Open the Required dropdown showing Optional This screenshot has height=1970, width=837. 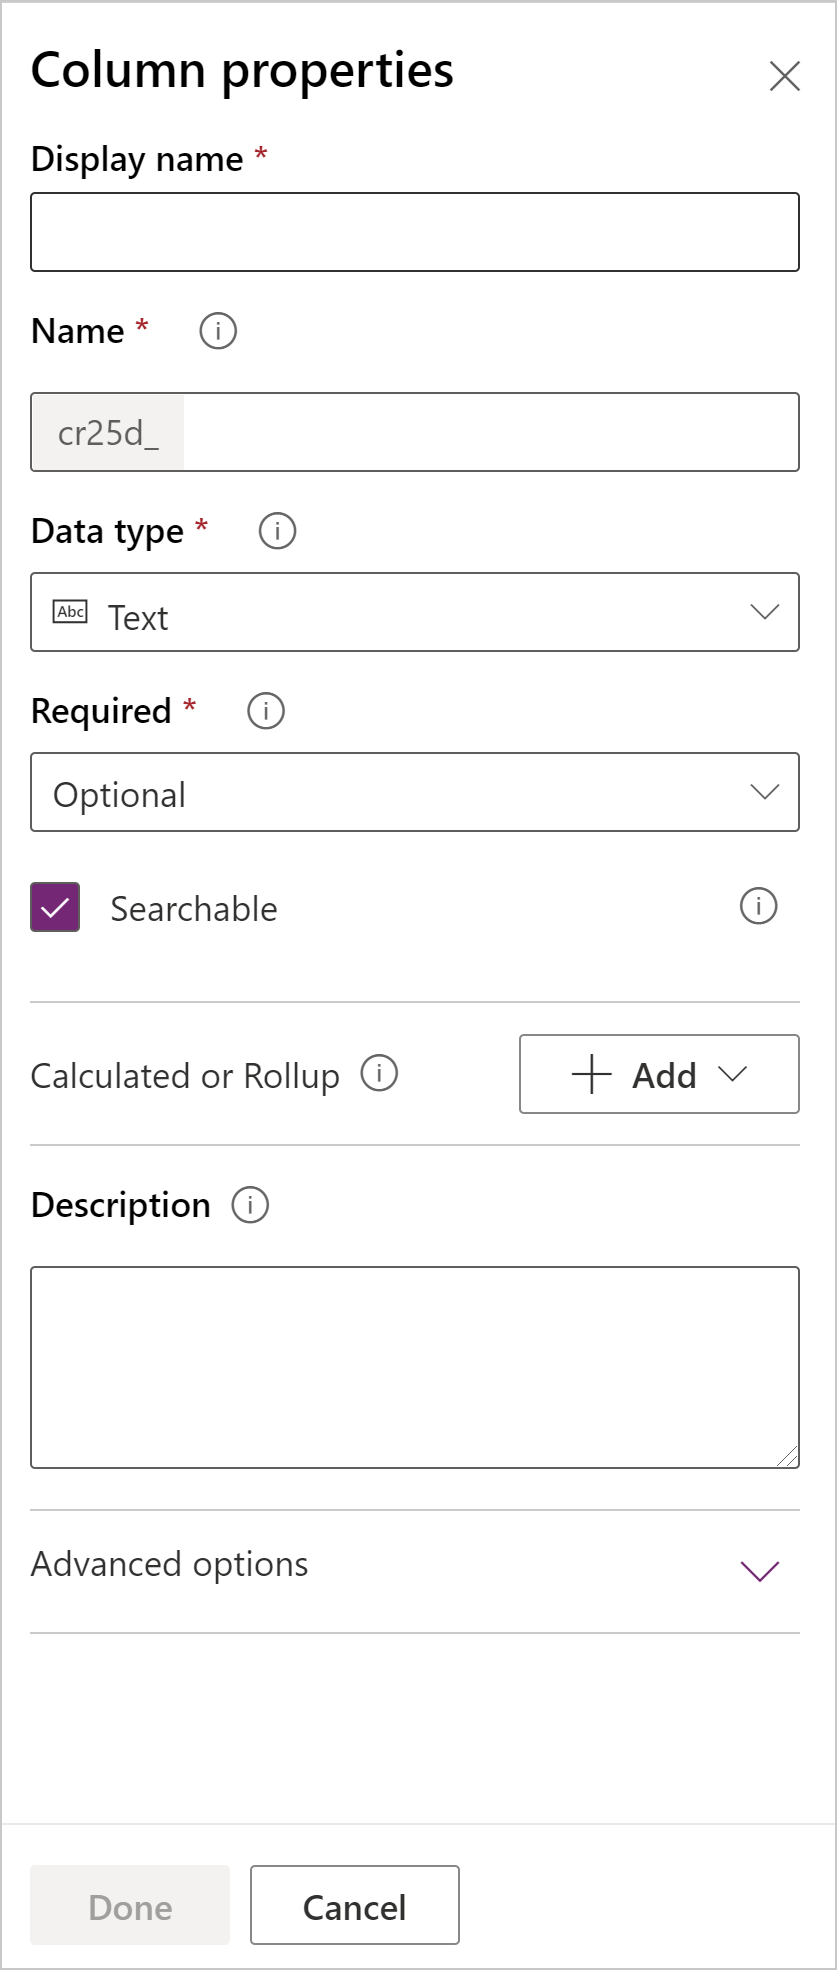(415, 792)
